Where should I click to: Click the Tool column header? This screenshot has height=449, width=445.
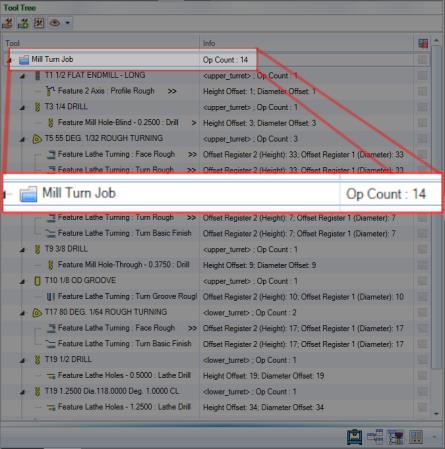[x=101, y=43]
